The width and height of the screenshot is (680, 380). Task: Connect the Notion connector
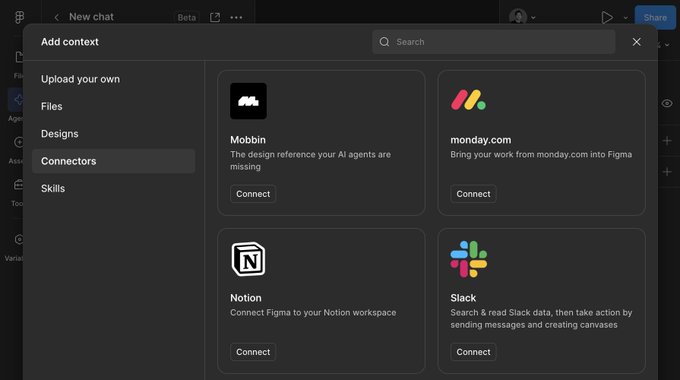253,352
